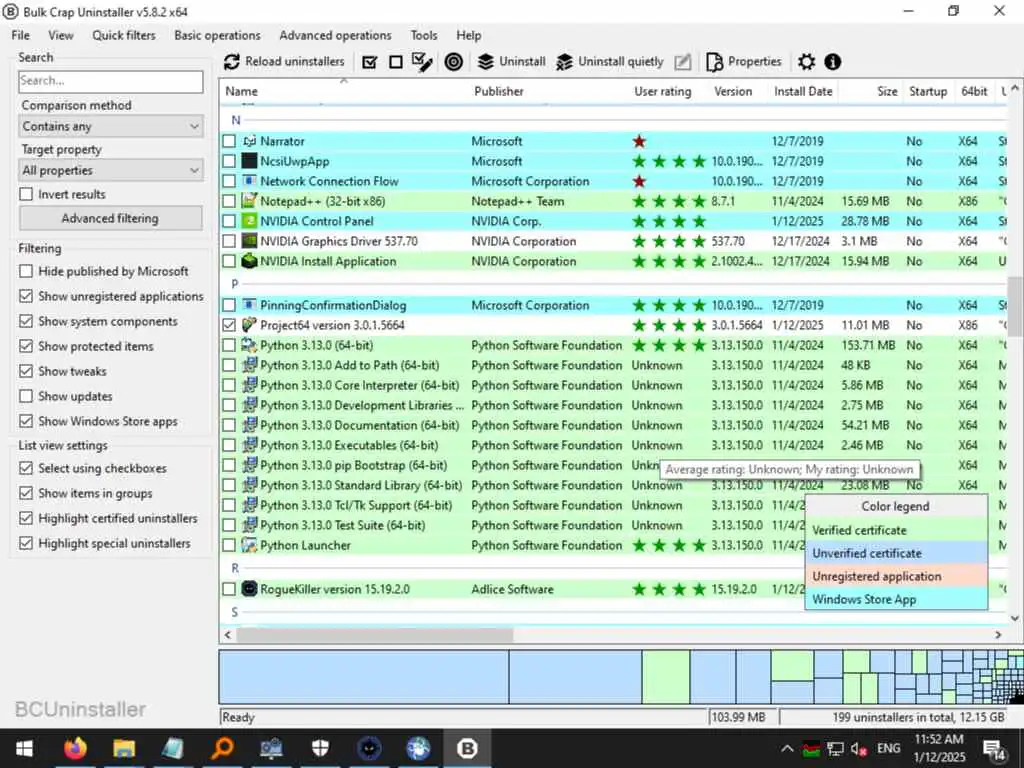Viewport: 1024px width, 768px height.
Task: Click the Notepad++ app icon in list
Action: click(249, 201)
